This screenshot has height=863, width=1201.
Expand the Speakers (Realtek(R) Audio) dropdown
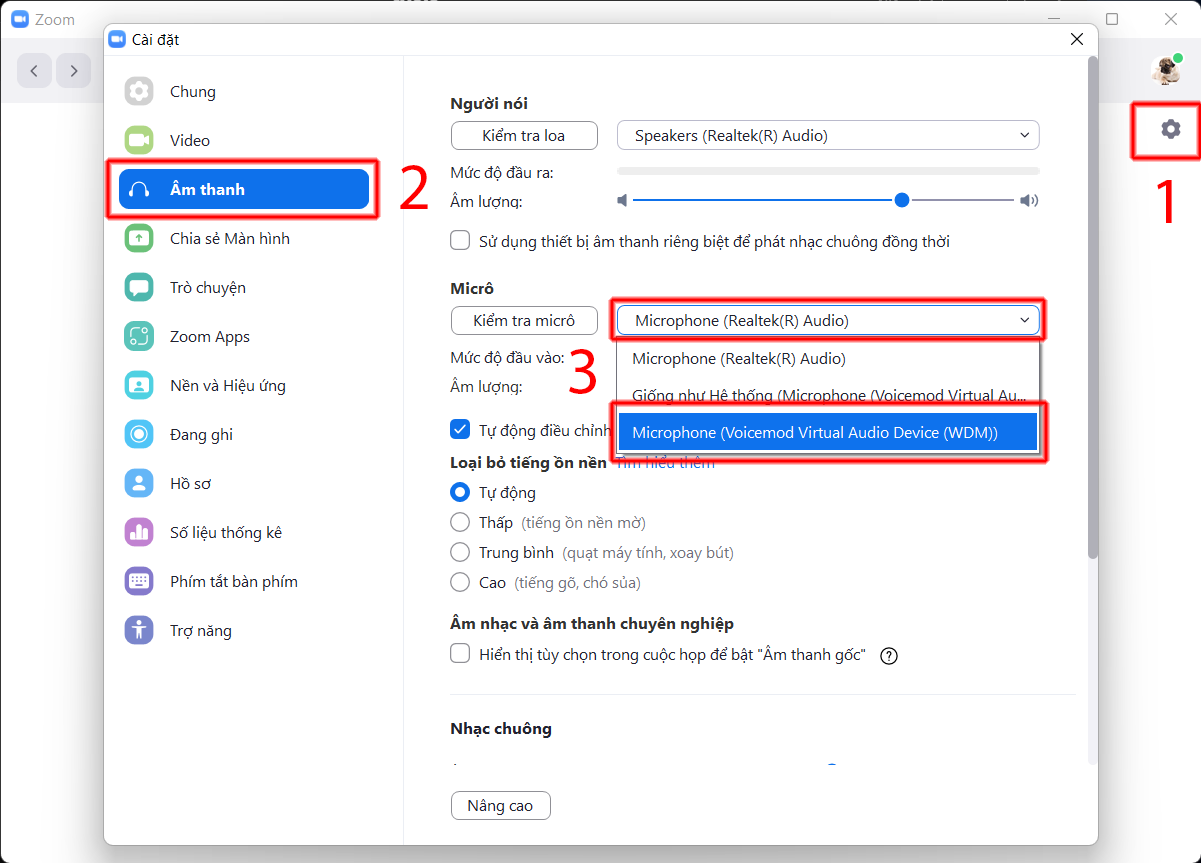point(828,136)
